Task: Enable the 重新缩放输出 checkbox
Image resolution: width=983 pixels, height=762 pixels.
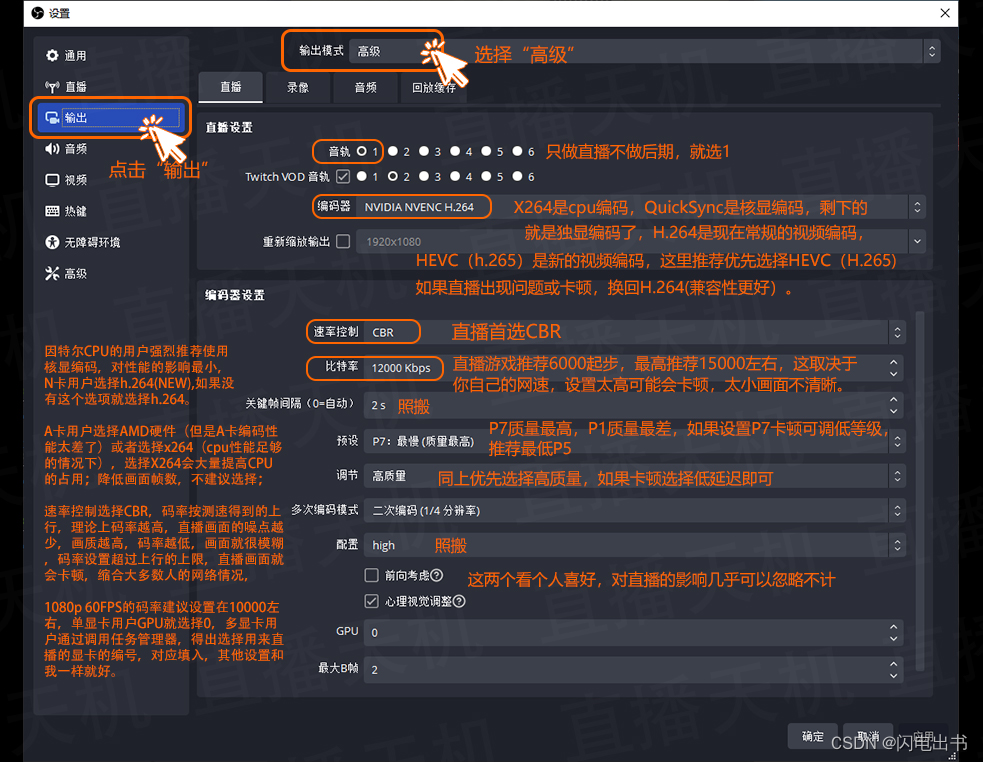Action: [343, 241]
